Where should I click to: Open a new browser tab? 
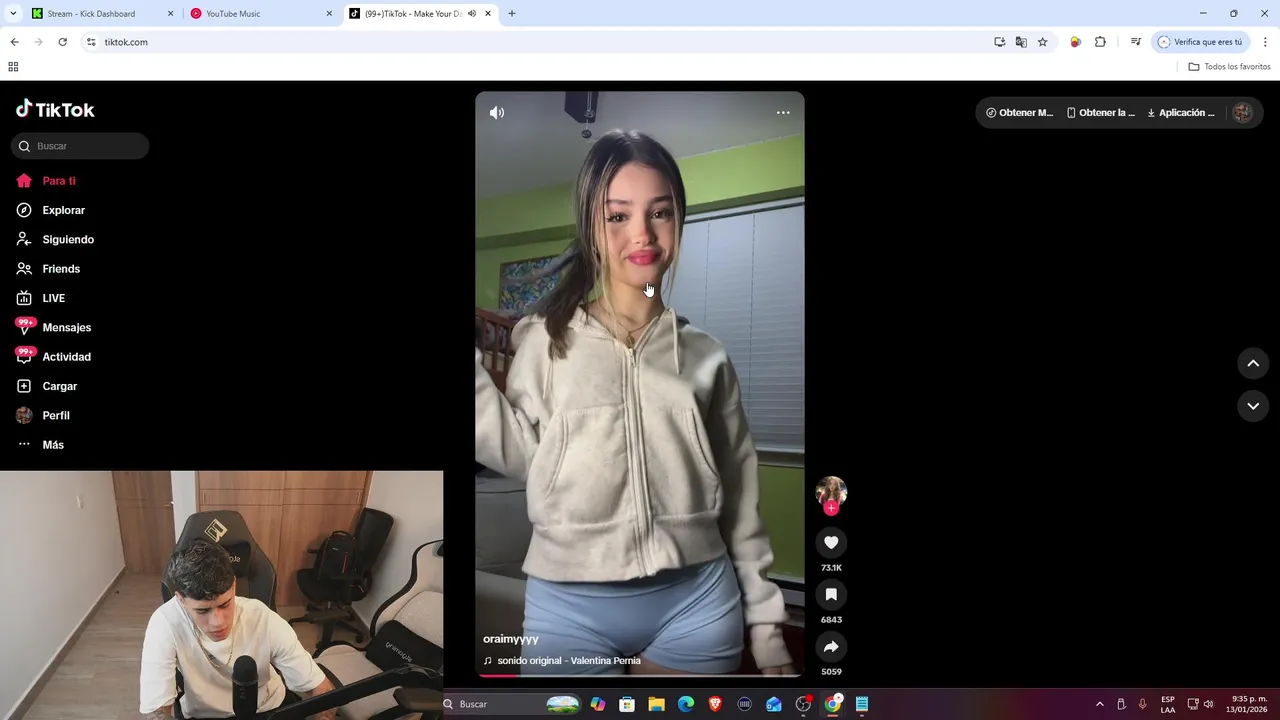(512, 14)
